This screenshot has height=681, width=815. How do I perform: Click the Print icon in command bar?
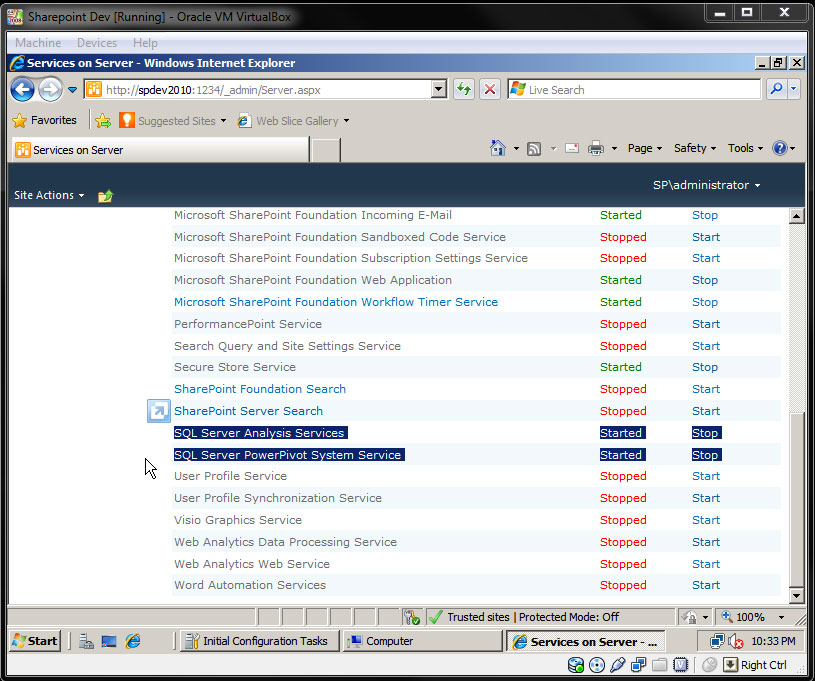pos(596,149)
